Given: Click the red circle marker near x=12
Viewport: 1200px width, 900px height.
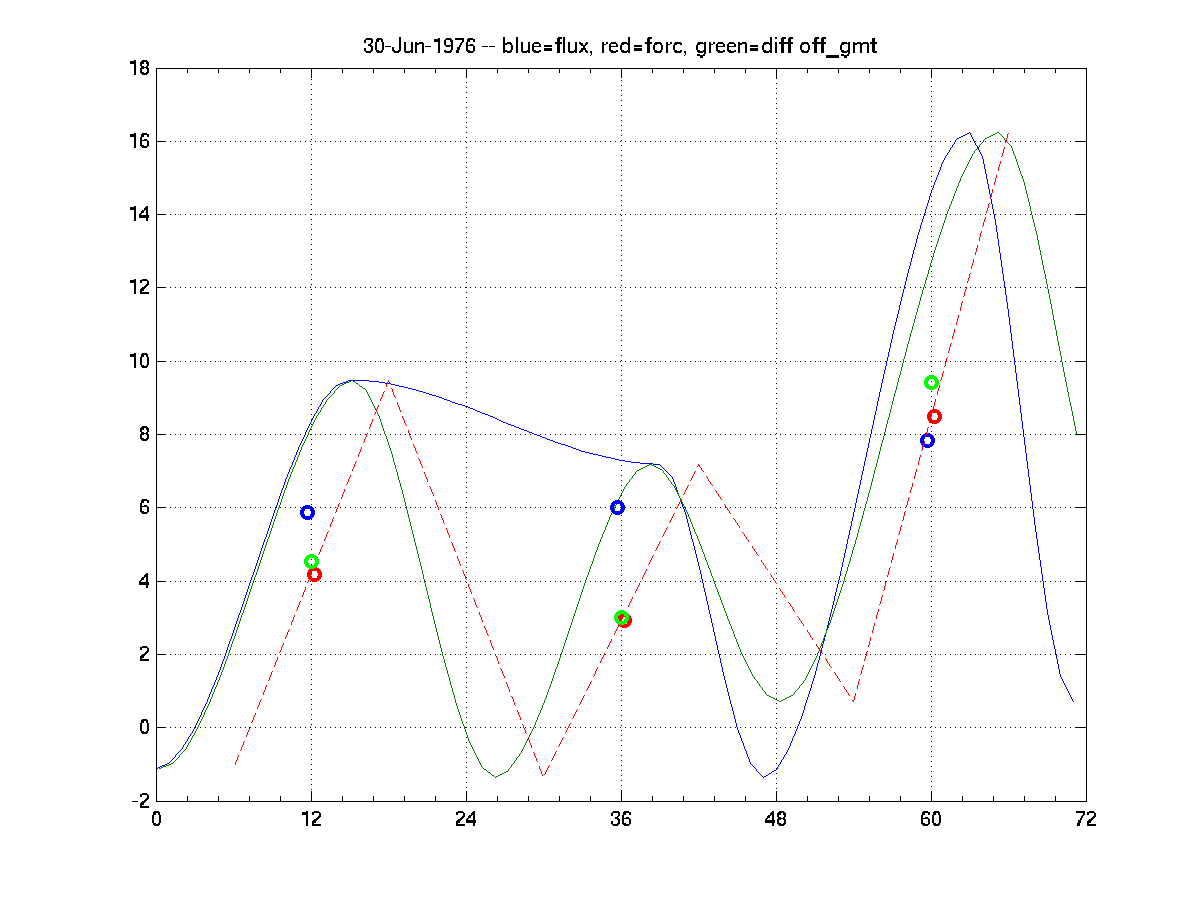Looking at the screenshot, I should point(314,575).
